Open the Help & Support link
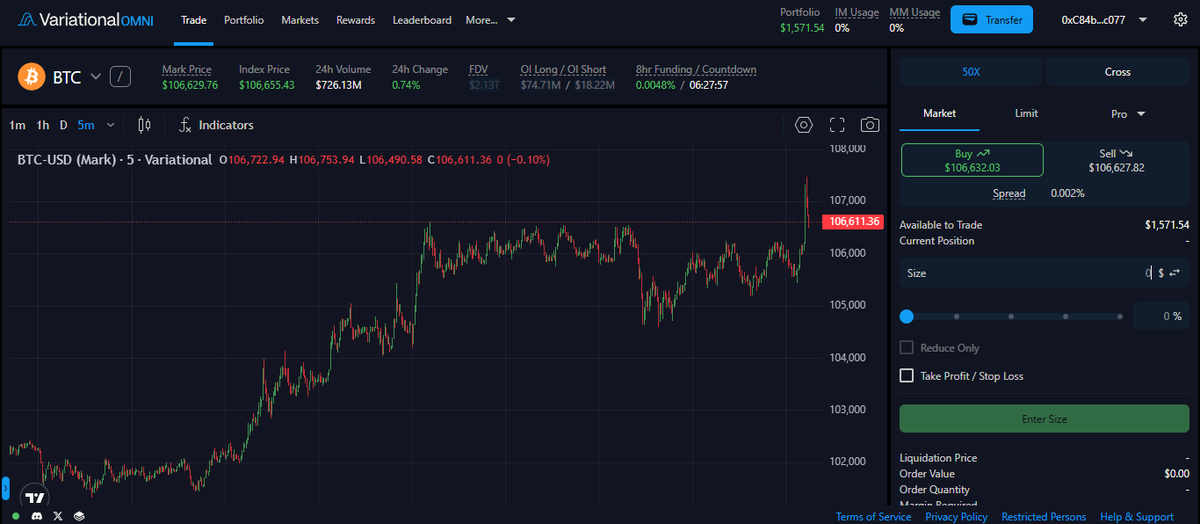This screenshot has width=1200, height=524. coord(1136,516)
